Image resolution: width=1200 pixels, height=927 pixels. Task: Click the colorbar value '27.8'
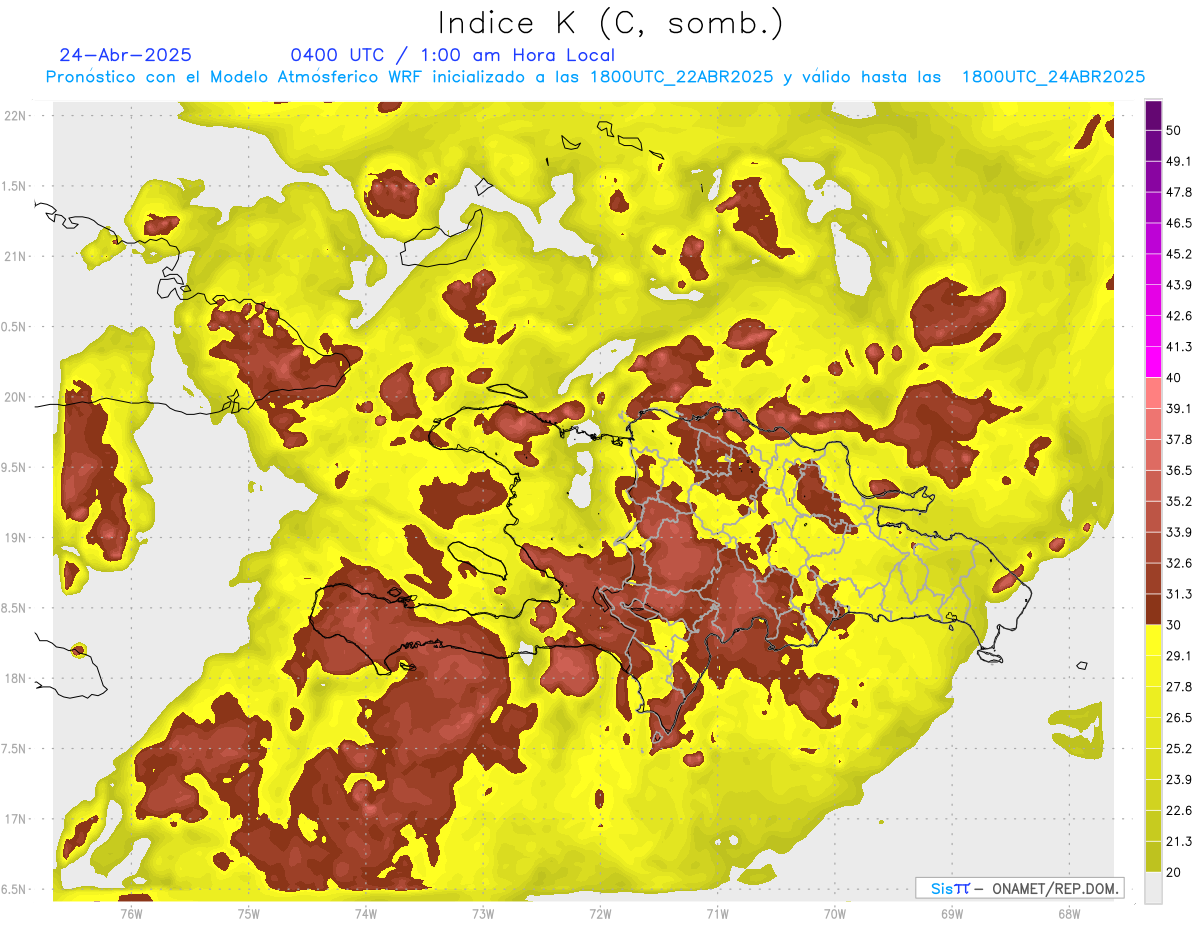point(1178,687)
